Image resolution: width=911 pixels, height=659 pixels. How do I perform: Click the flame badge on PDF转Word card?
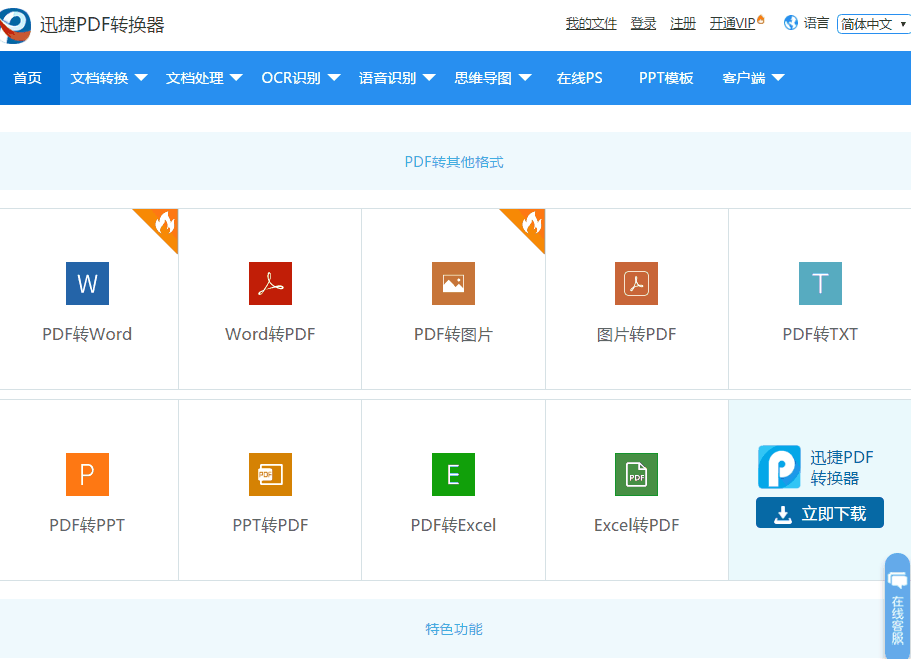coord(164,222)
